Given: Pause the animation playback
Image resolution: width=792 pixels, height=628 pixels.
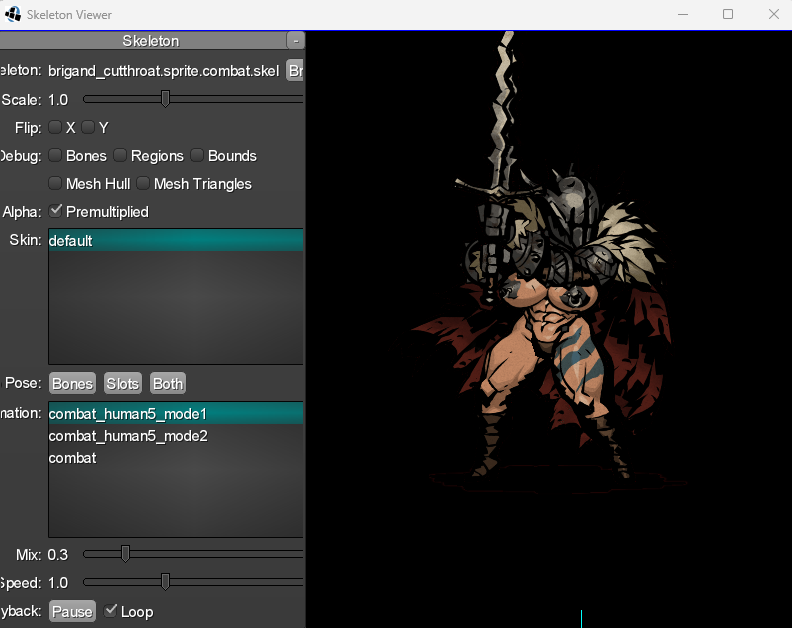Looking at the screenshot, I should (x=72, y=611).
